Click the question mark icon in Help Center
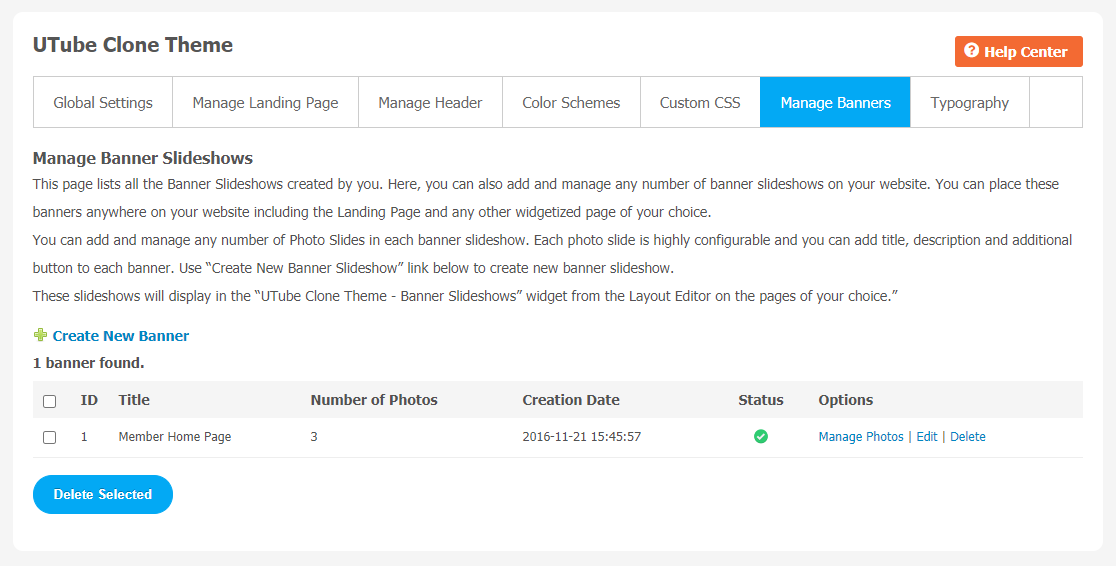Screen dimensions: 1116x566 tap(971, 51)
